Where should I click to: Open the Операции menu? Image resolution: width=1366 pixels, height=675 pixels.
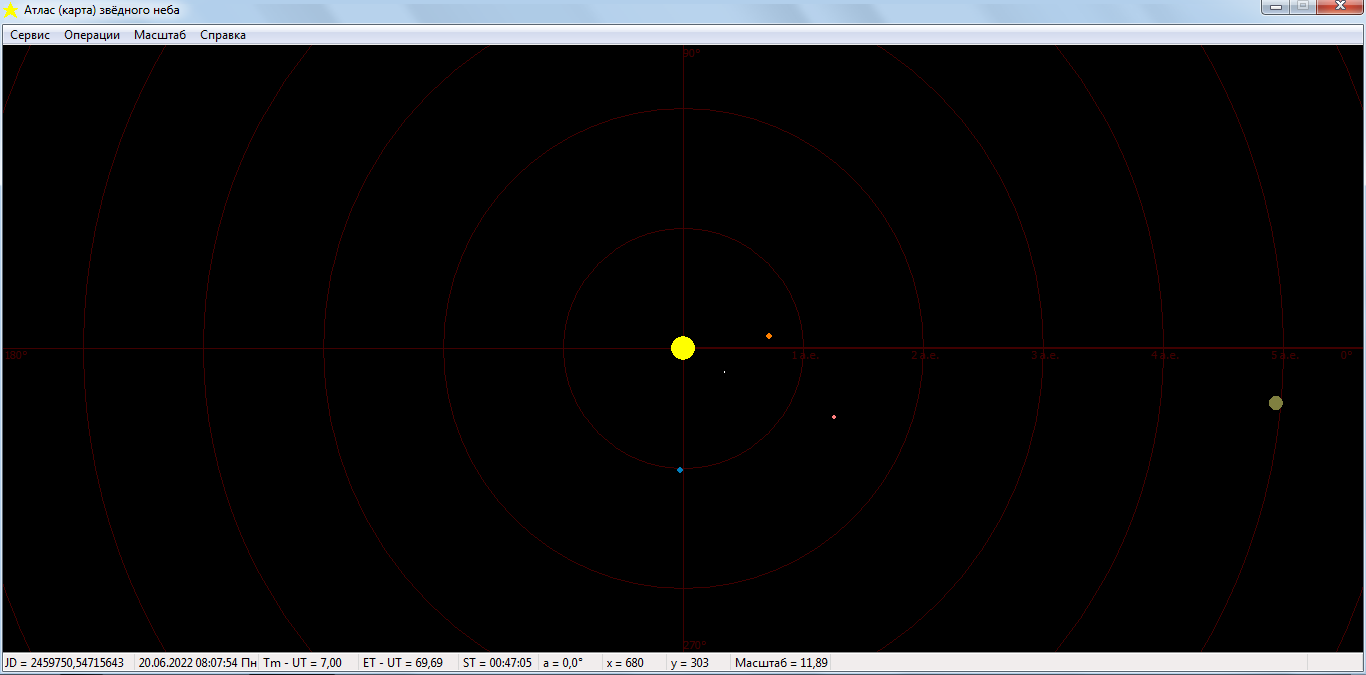click(92, 35)
